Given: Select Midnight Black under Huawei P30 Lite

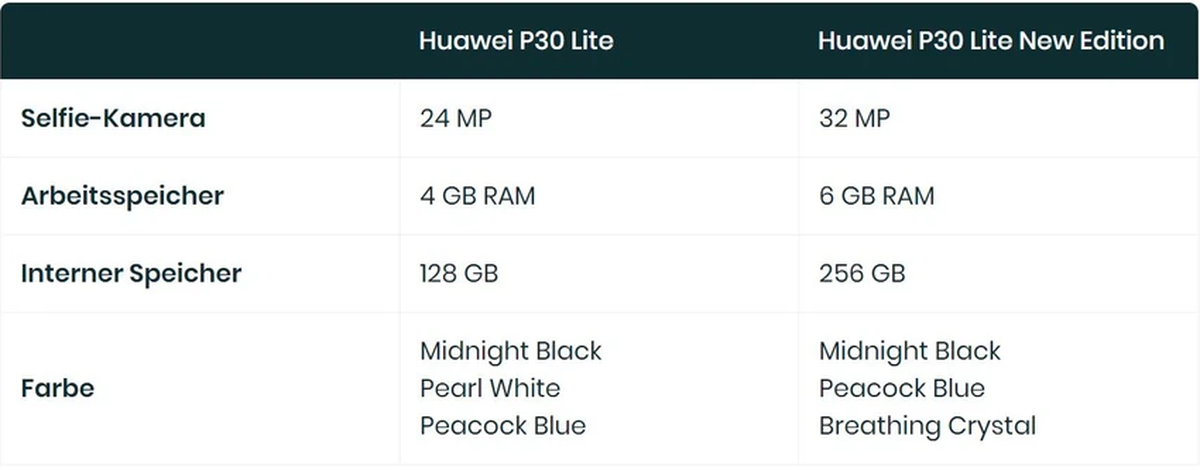Looking at the screenshot, I should 511,351.
